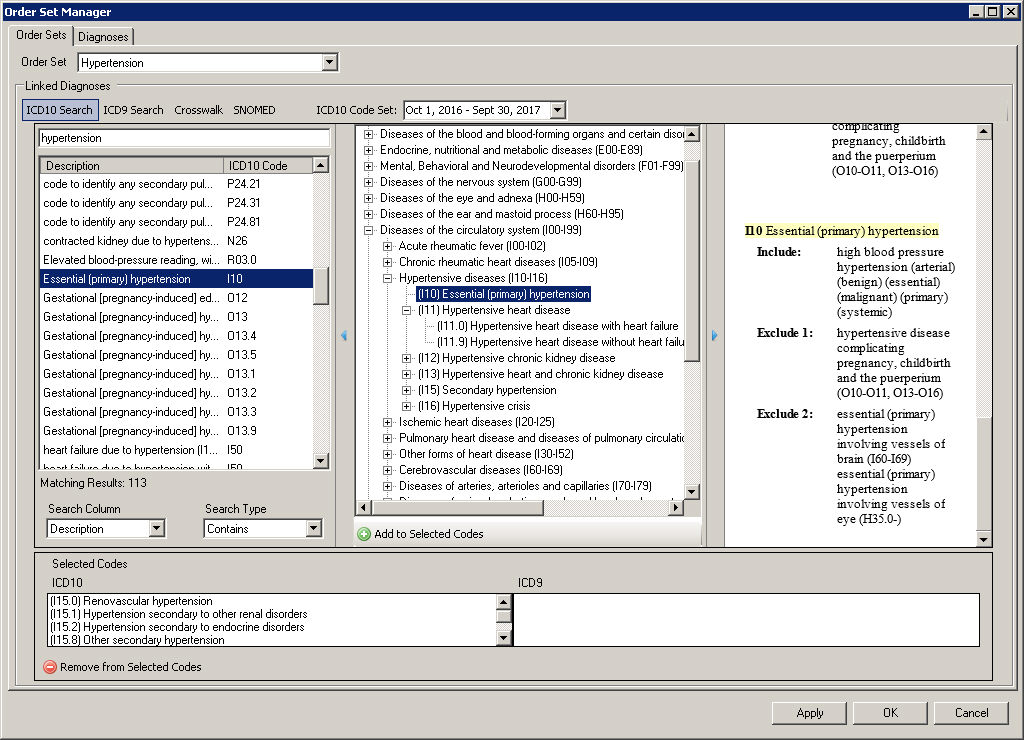Image resolution: width=1024 pixels, height=740 pixels.
Task: Open the Search Type Contains dropdown
Action: click(x=313, y=528)
